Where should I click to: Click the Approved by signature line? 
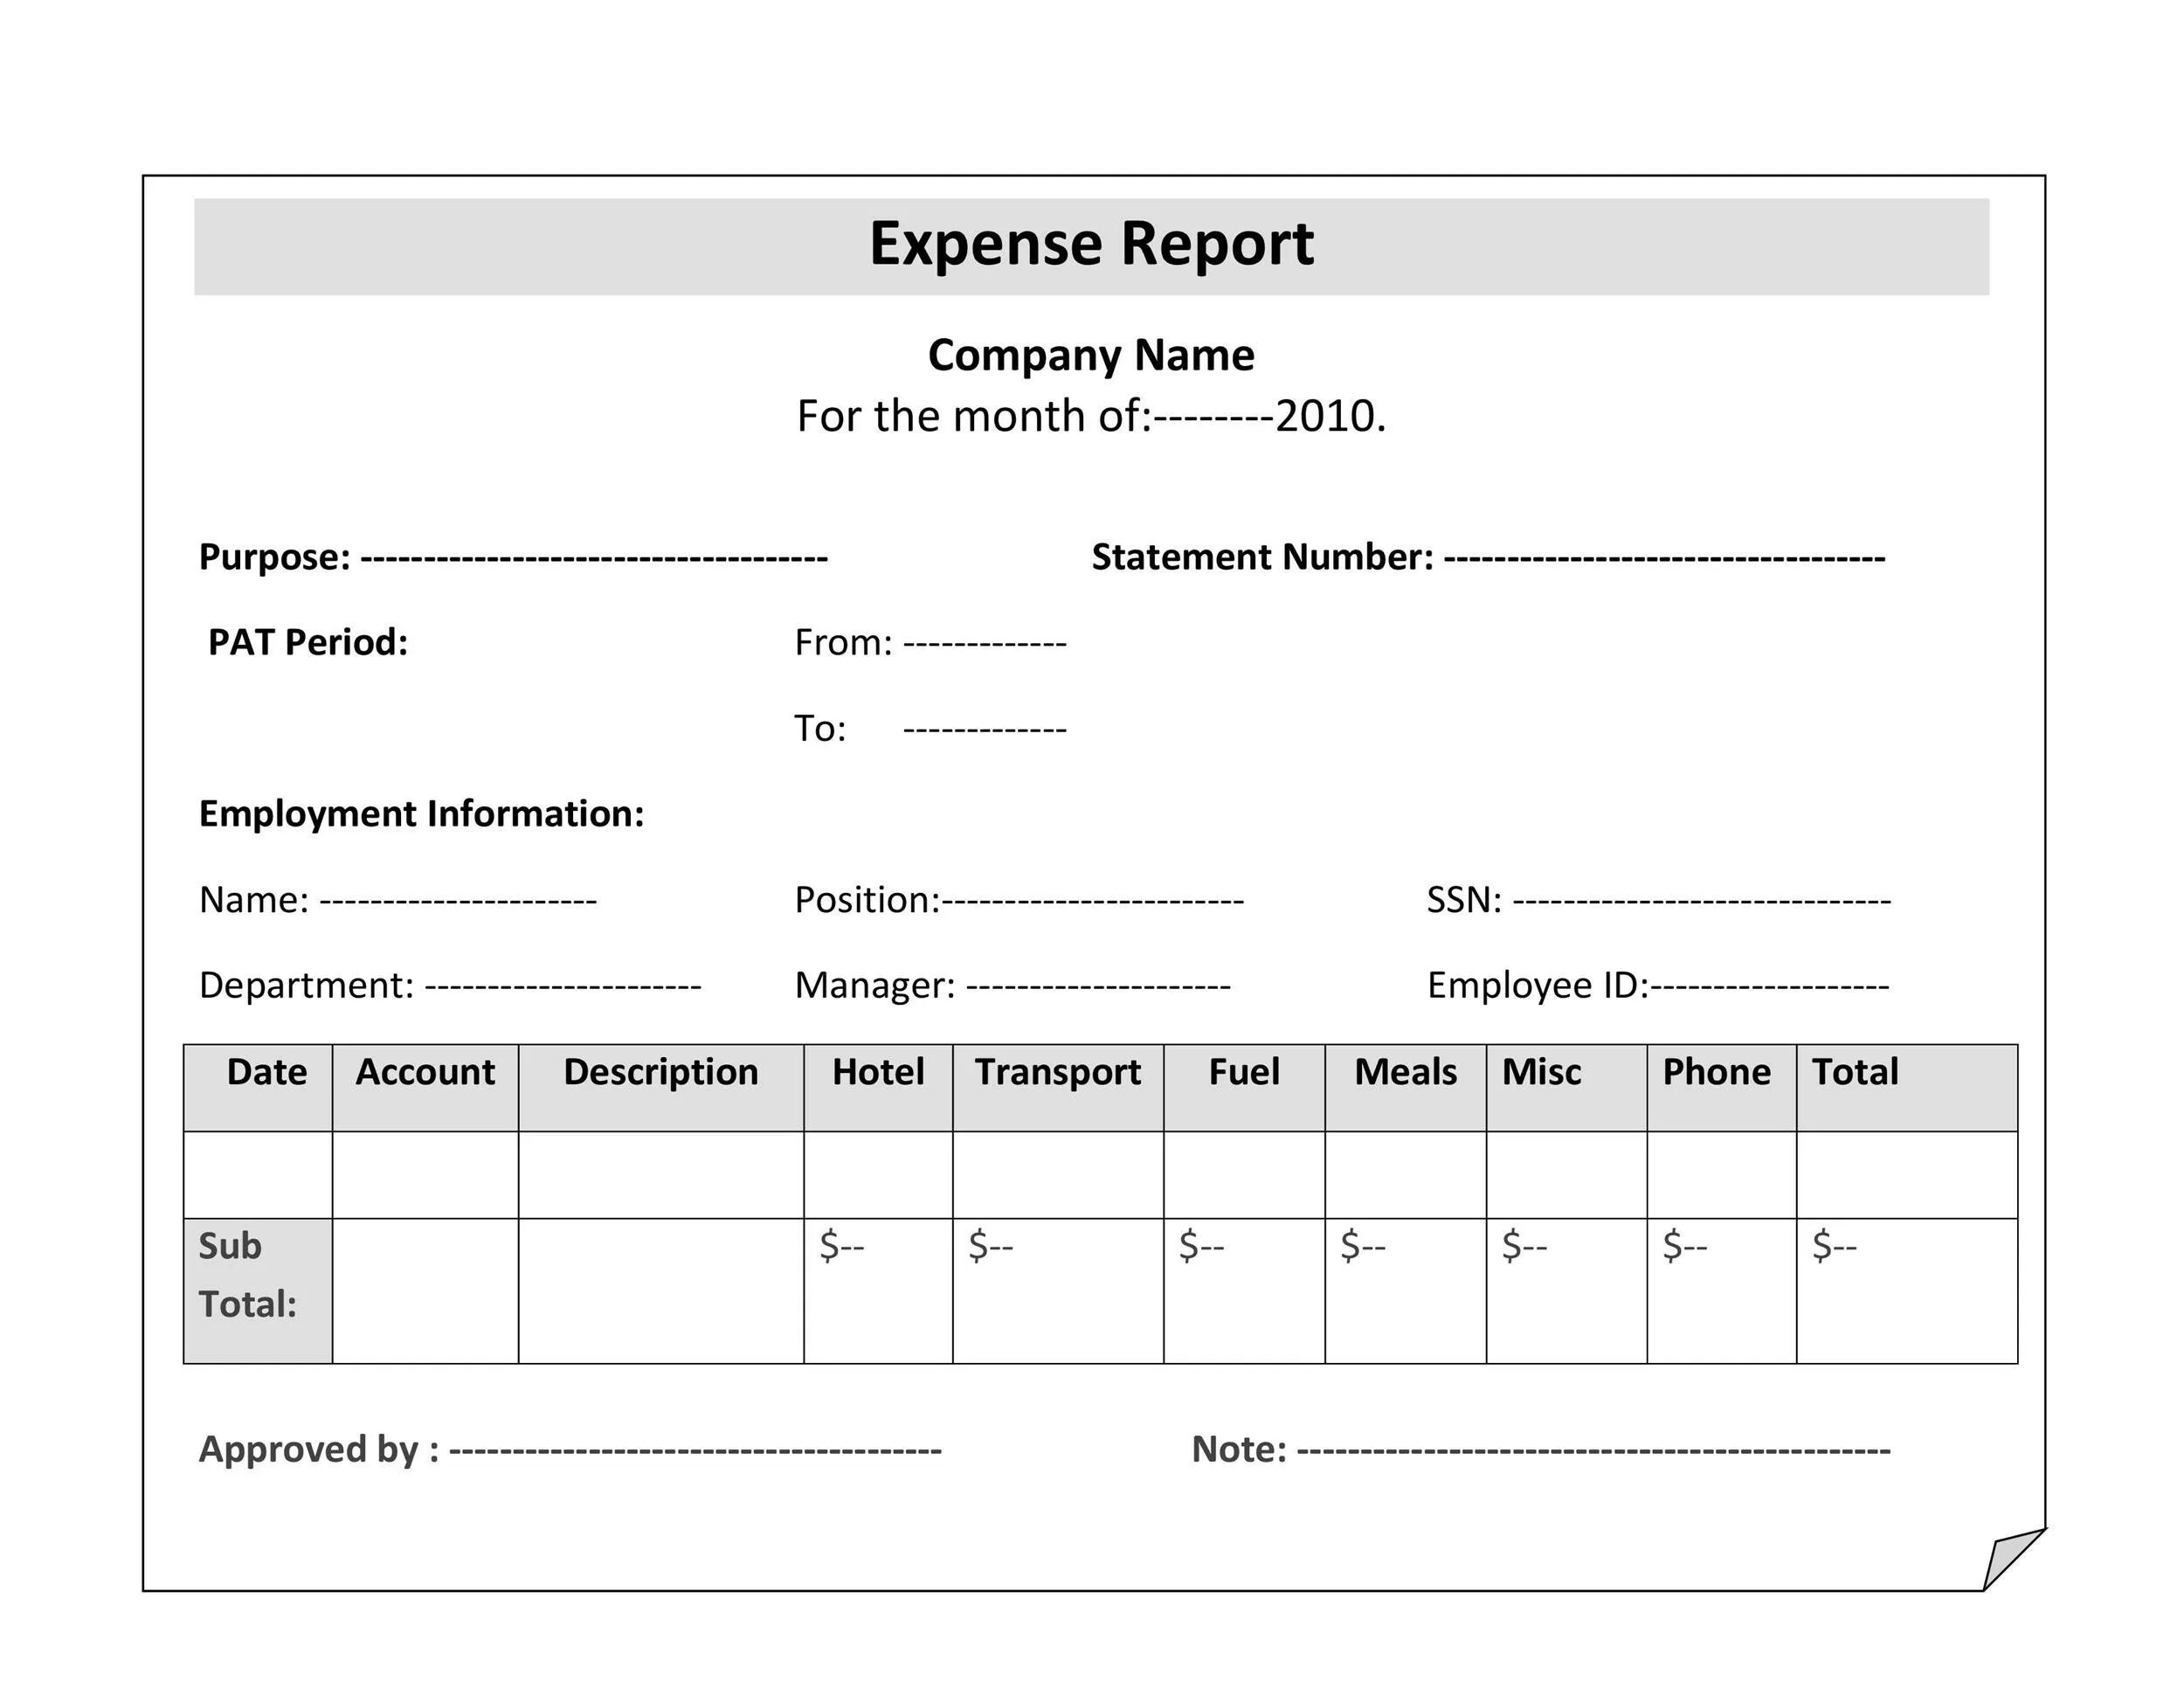694,1450
